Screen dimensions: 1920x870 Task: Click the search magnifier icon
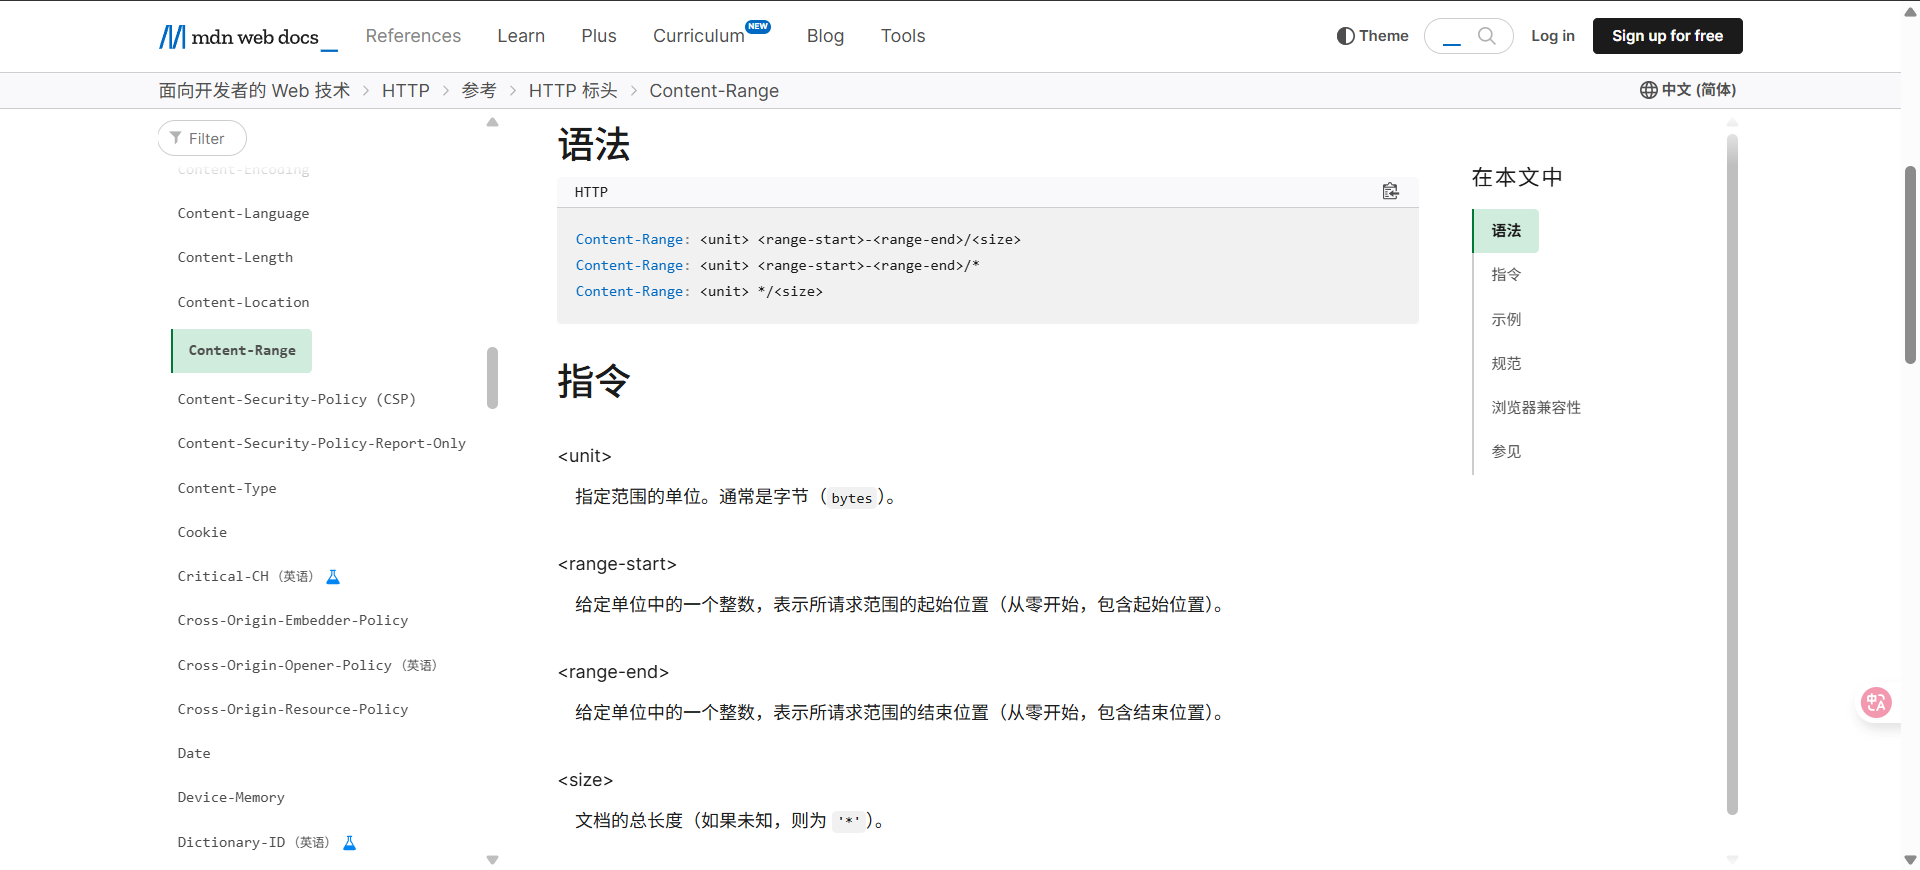[x=1487, y=36]
